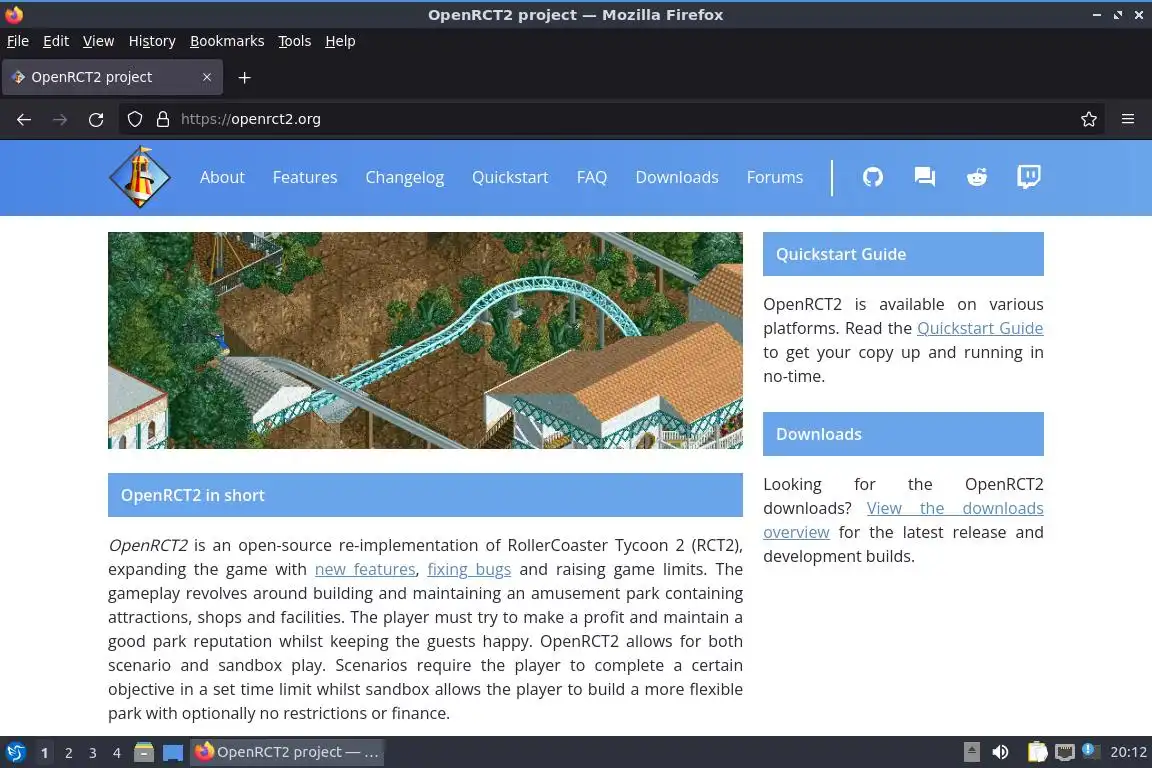The image size is (1152, 768).
Task: Go to the About page
Action: coord(222,177)
